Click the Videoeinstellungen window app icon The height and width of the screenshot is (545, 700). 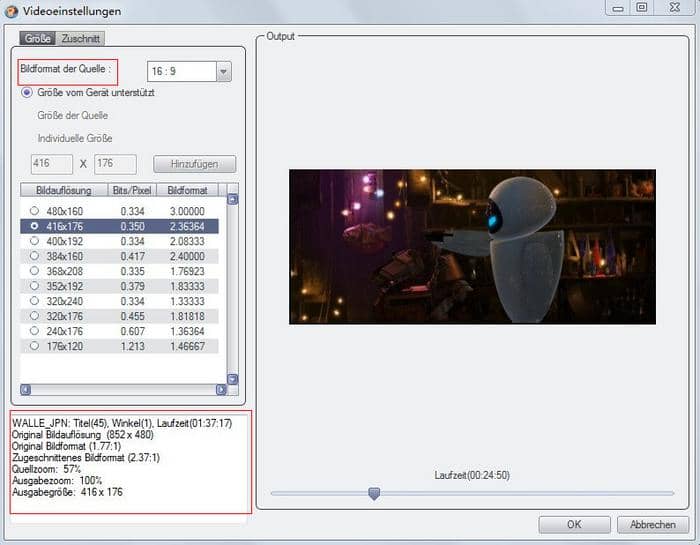pos(11,11)
